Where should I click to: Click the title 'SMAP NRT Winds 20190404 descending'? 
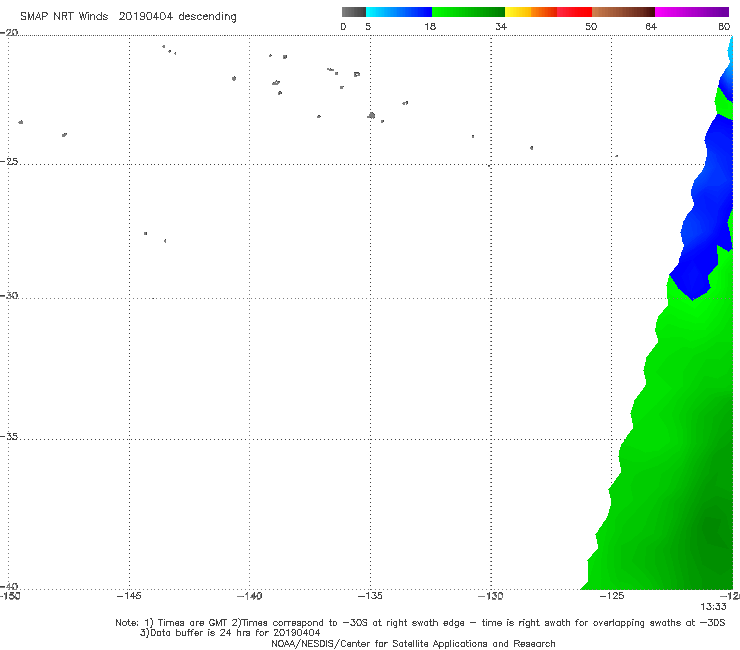coord(128,17)
